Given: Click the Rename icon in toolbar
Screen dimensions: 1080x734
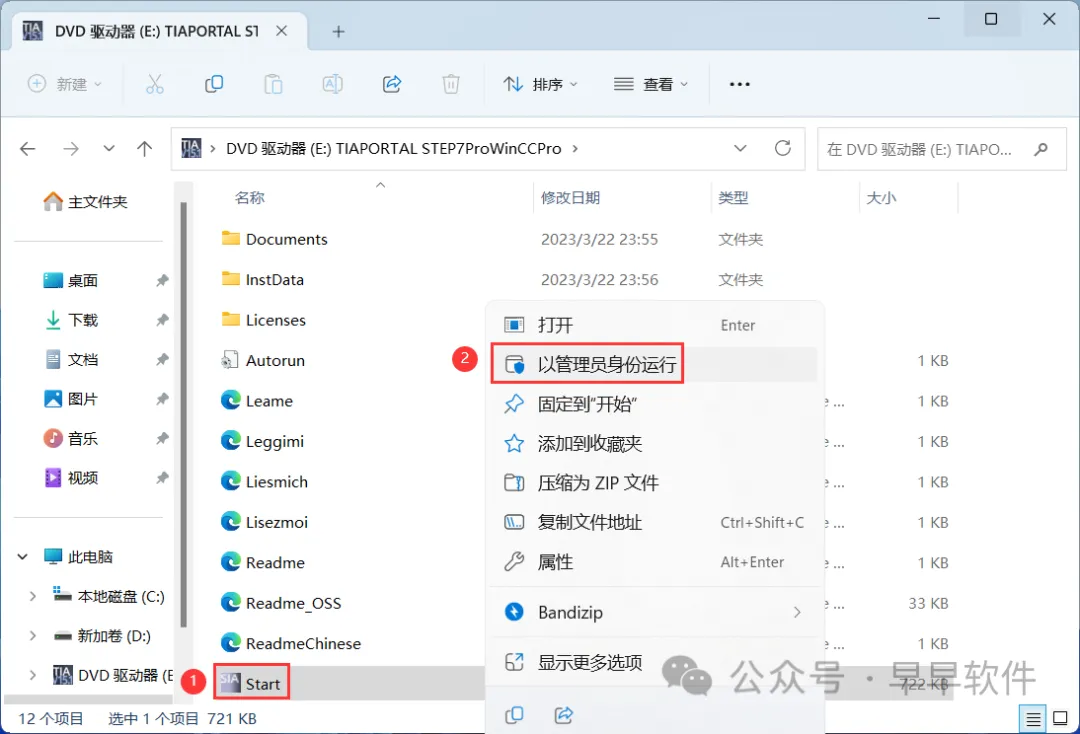Looking at the screenshot, I should coord(333,84).
